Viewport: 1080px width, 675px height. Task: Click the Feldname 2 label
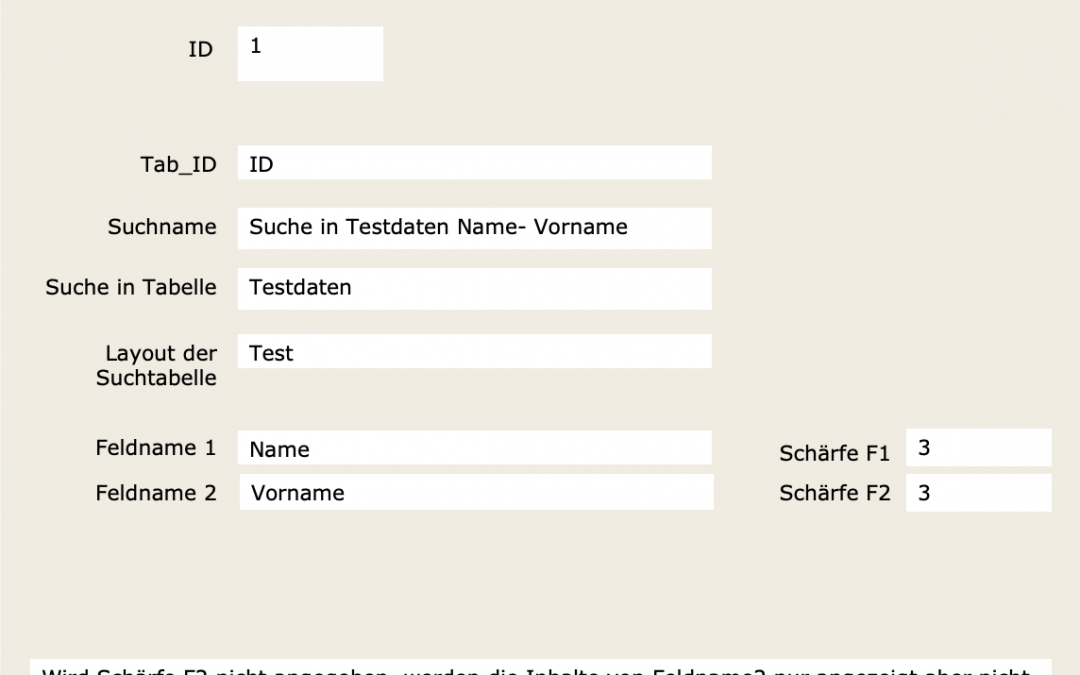[x=156, y=493]
